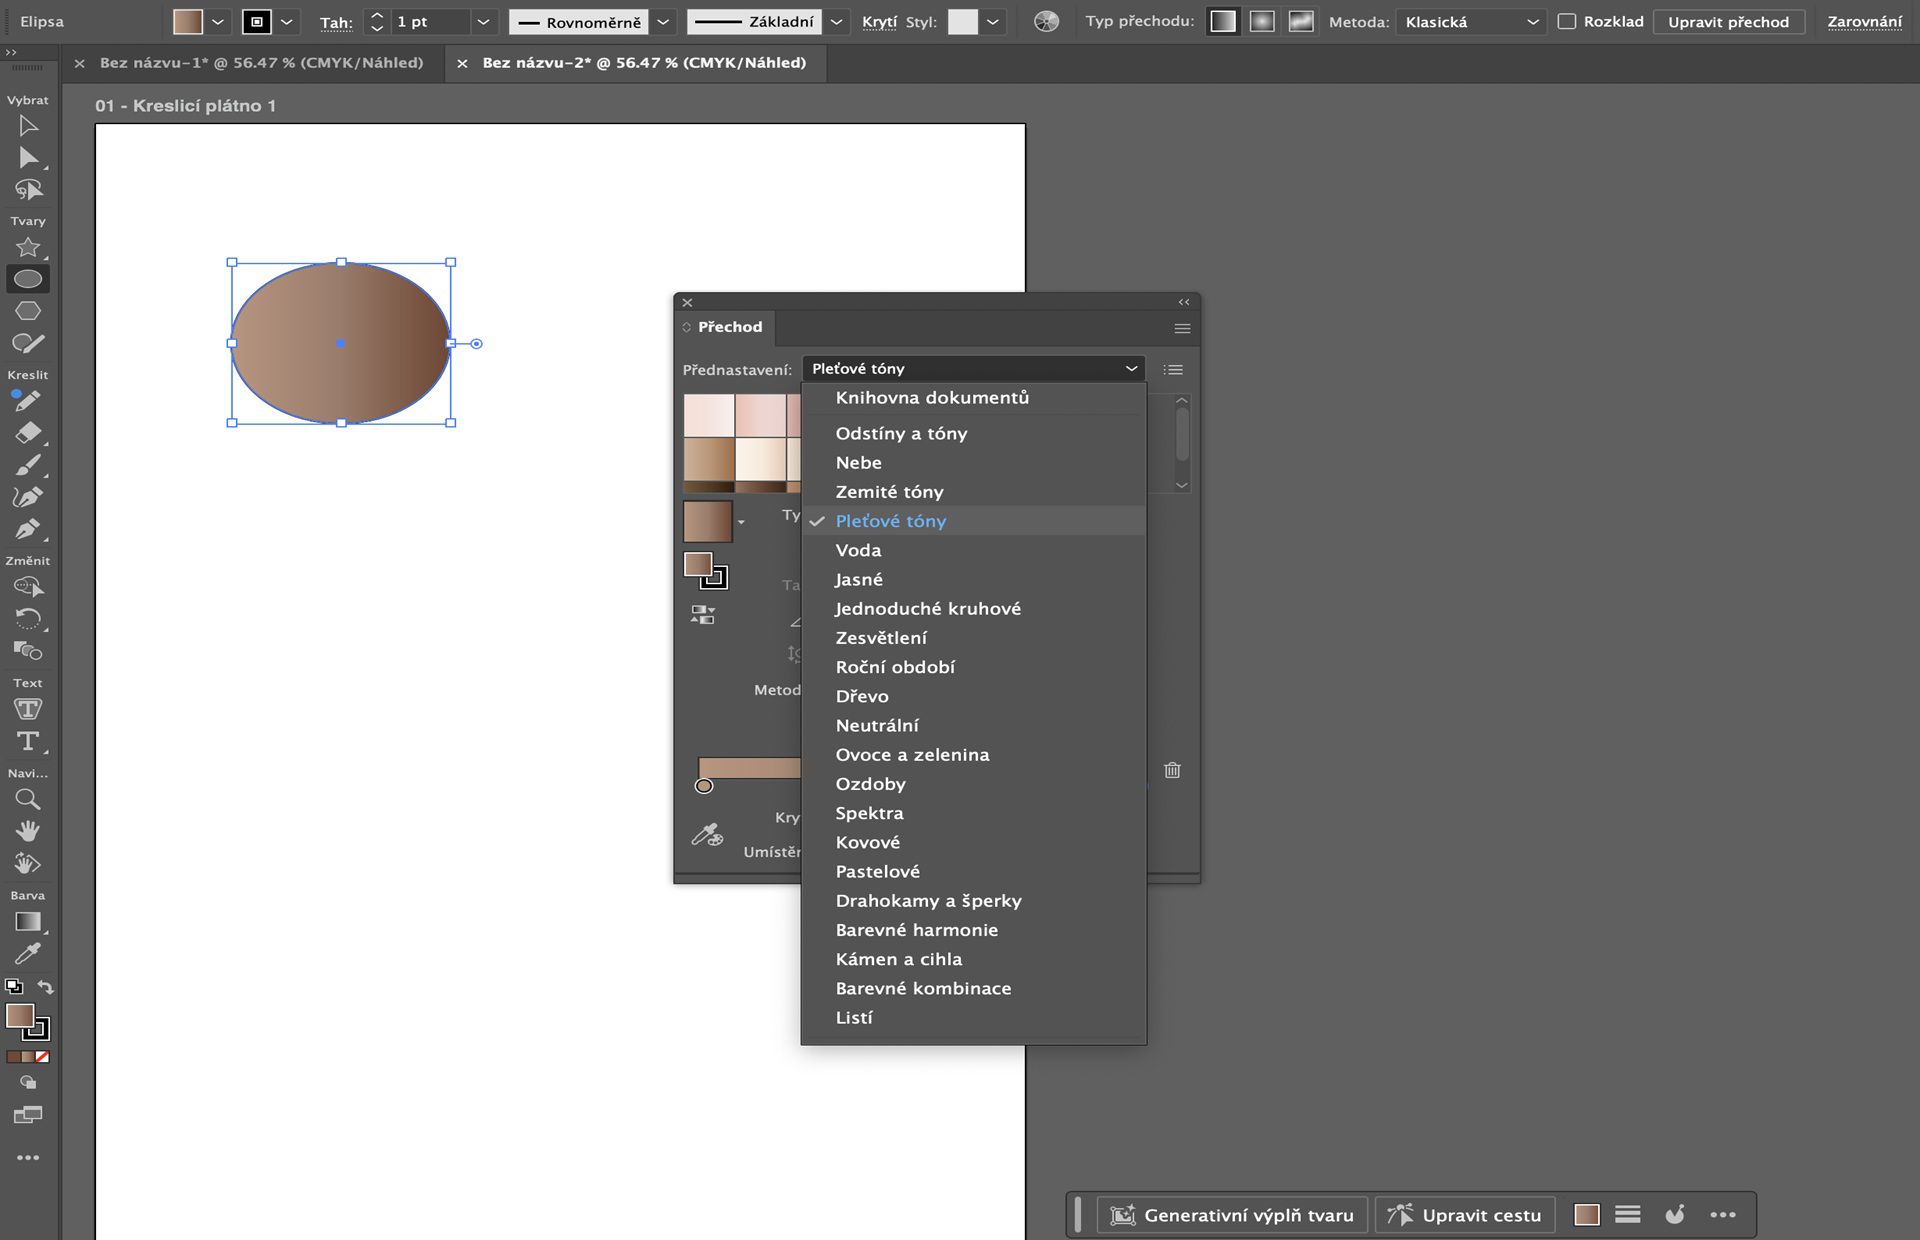
Task: Pick the Type tool
Action: tap(28, 741)
